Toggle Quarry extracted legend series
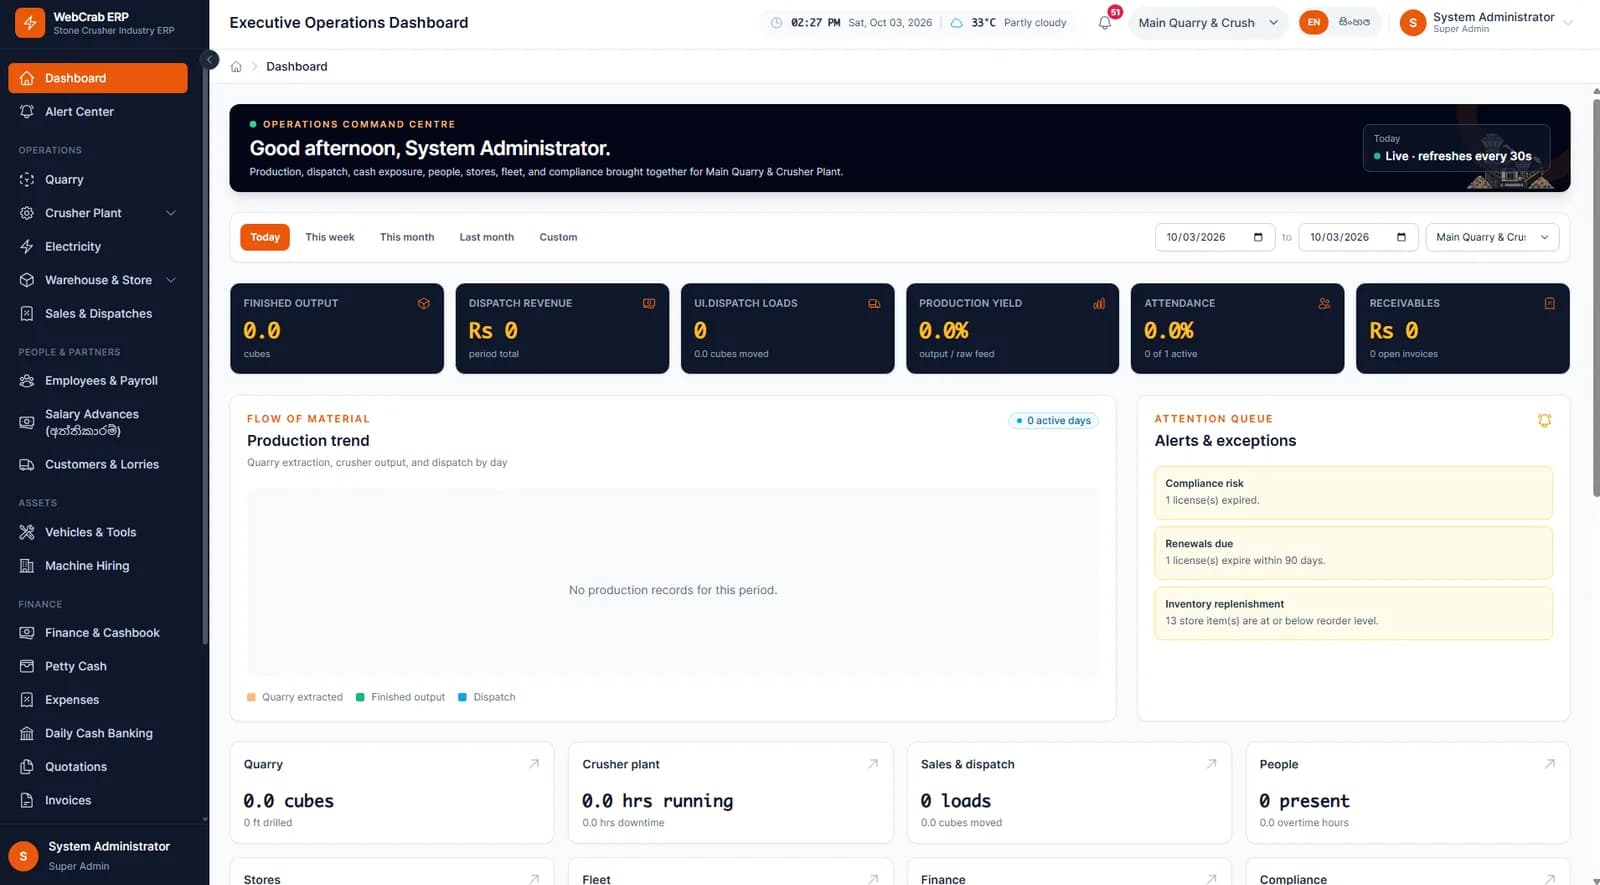 (x=295, y=697)
